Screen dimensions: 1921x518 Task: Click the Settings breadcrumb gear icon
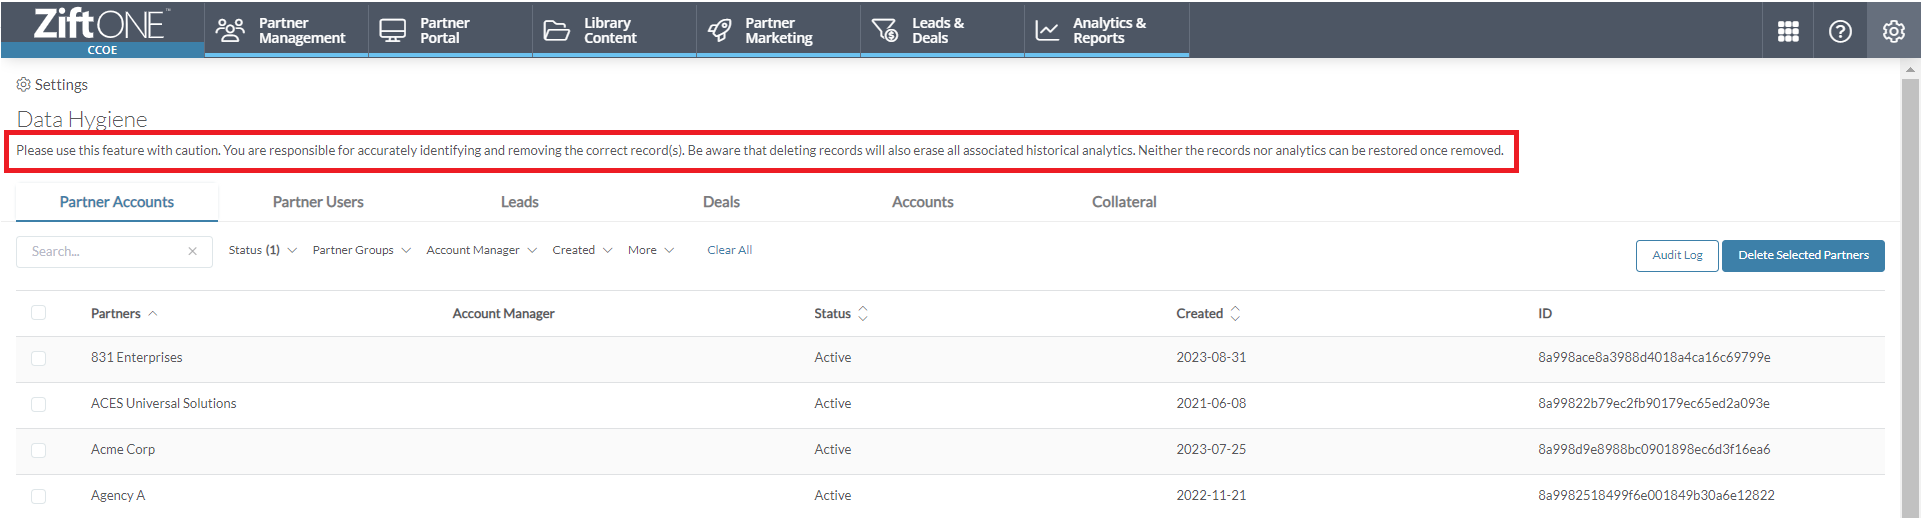click(23, 85)
